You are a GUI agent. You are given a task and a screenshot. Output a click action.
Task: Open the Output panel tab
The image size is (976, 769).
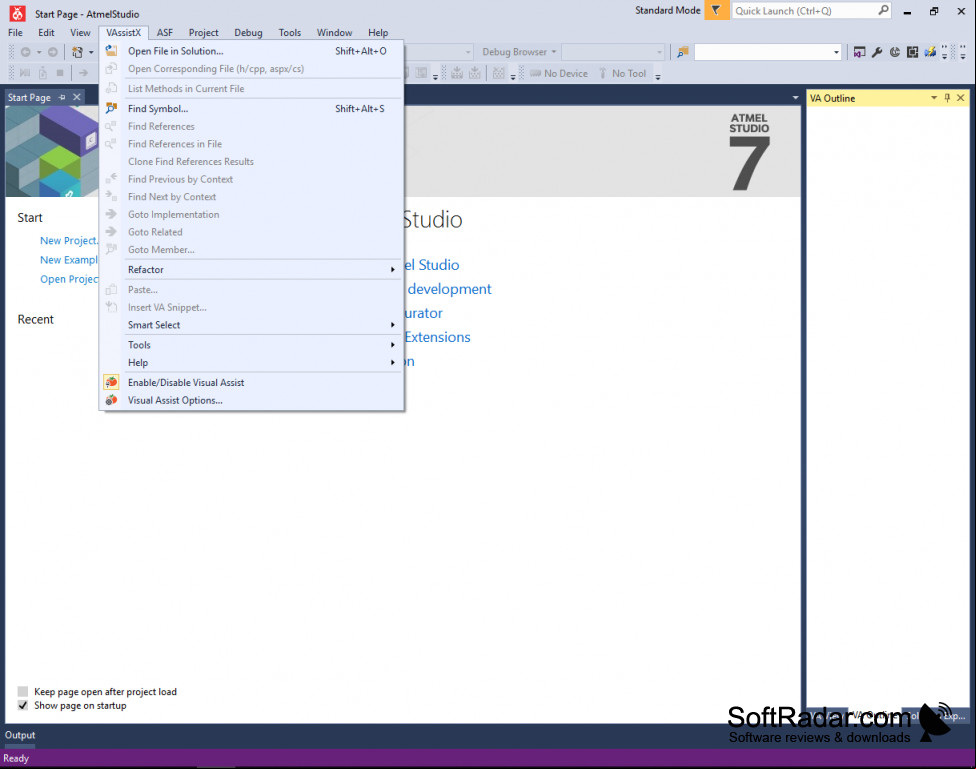[20, 735]
